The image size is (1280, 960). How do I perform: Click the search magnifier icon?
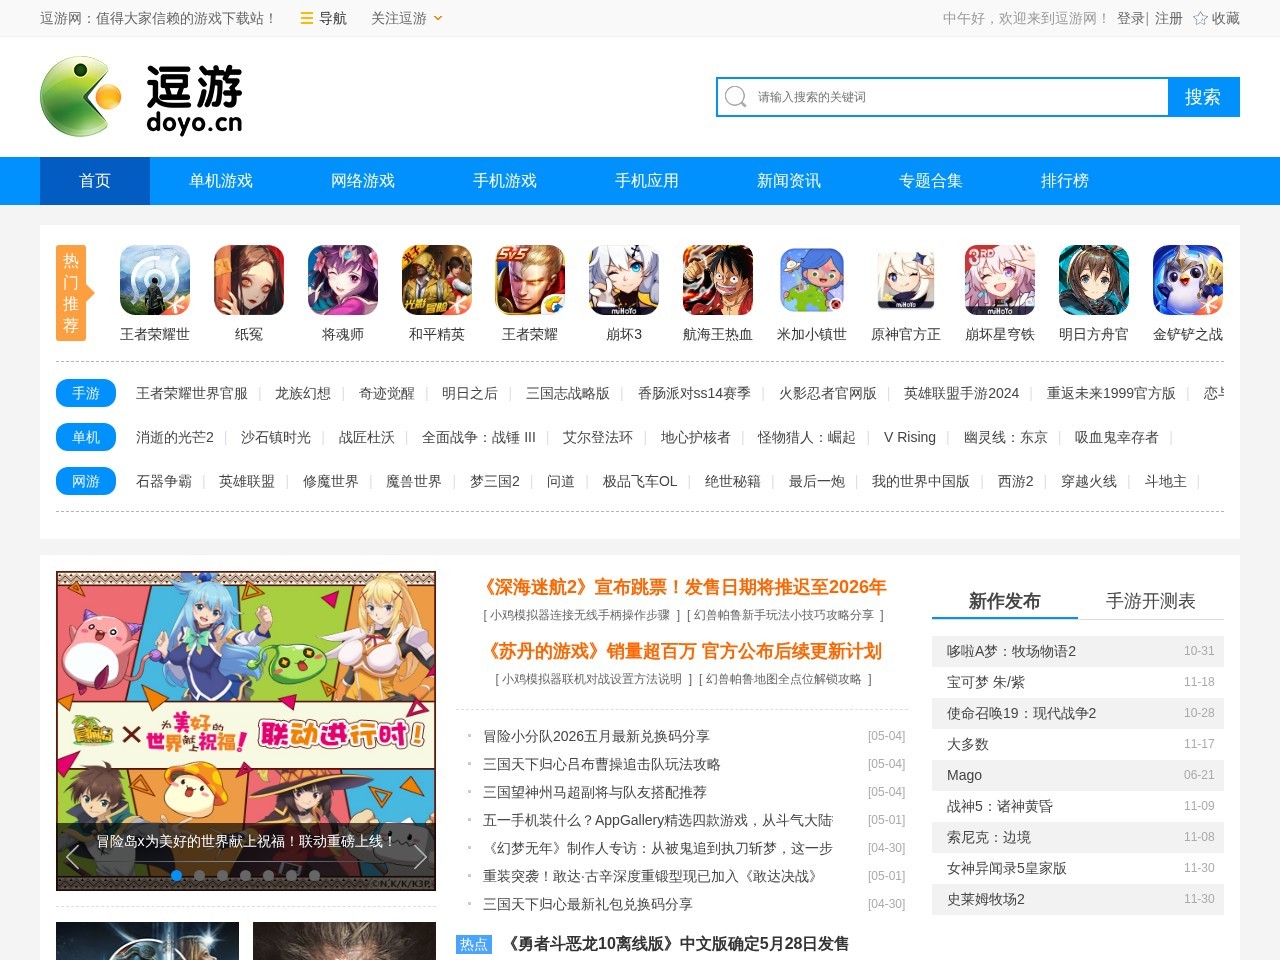point(736,97)
